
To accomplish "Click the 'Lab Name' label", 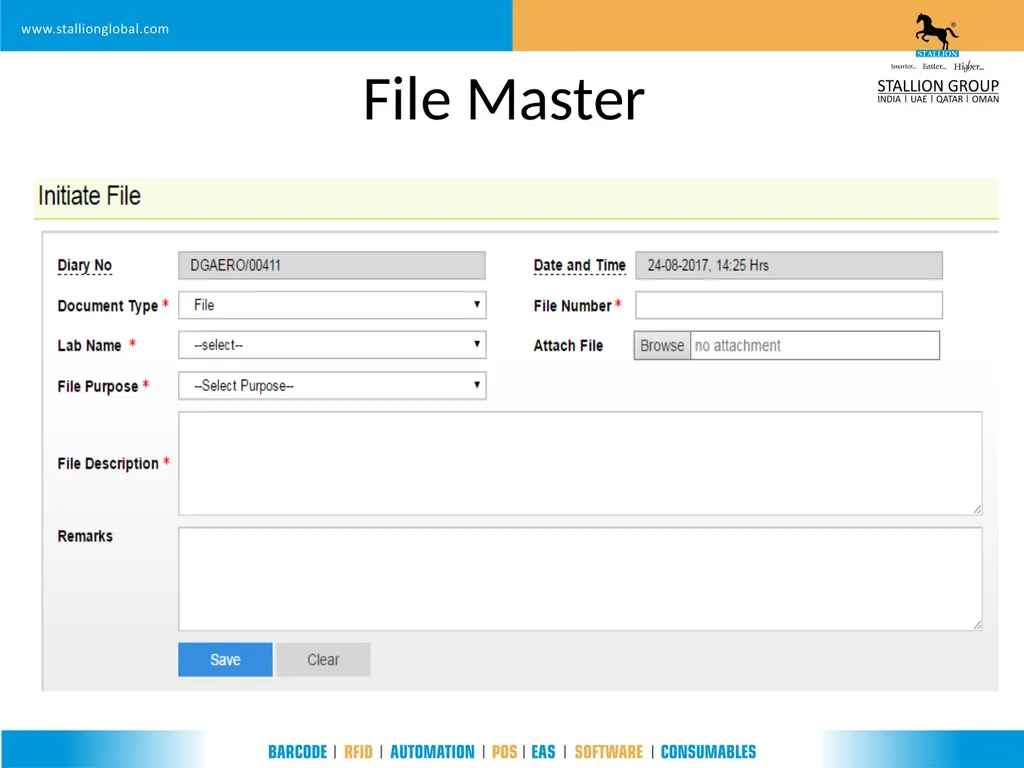I will (89, 345).
